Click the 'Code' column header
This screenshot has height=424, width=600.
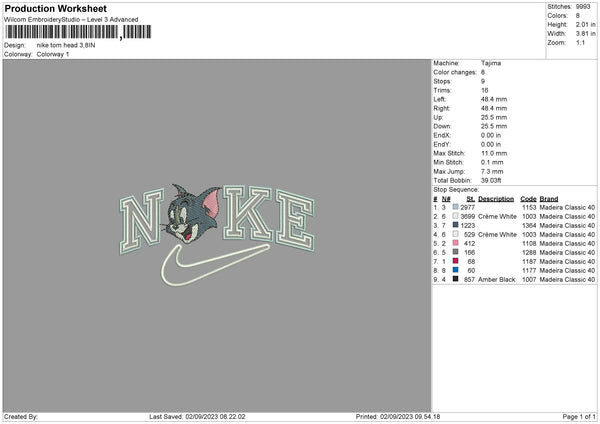[528, 199]
